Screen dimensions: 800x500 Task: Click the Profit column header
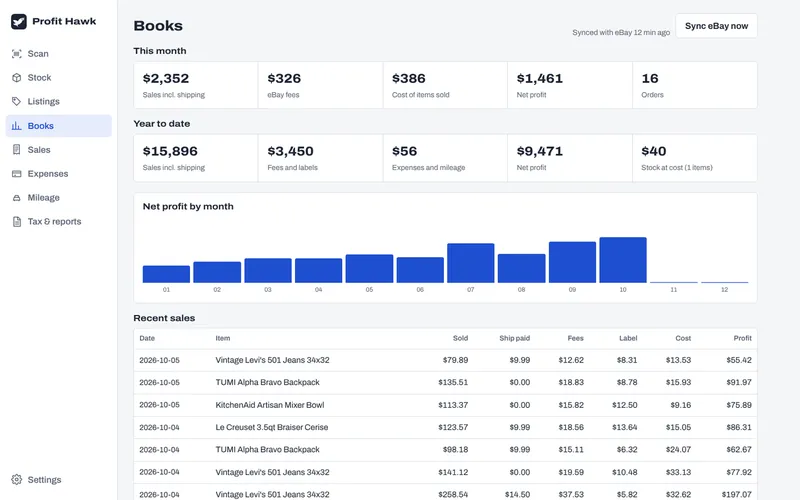click(742, 338)
